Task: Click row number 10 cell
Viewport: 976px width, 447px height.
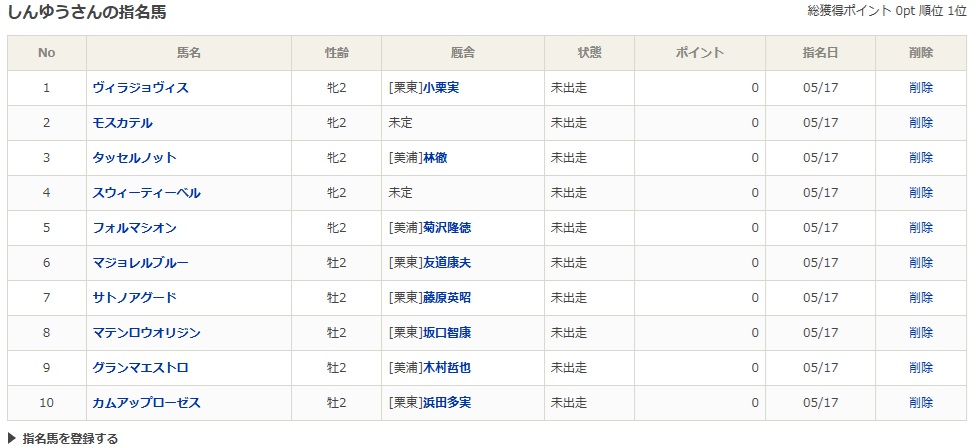Action: pos(47,403)
